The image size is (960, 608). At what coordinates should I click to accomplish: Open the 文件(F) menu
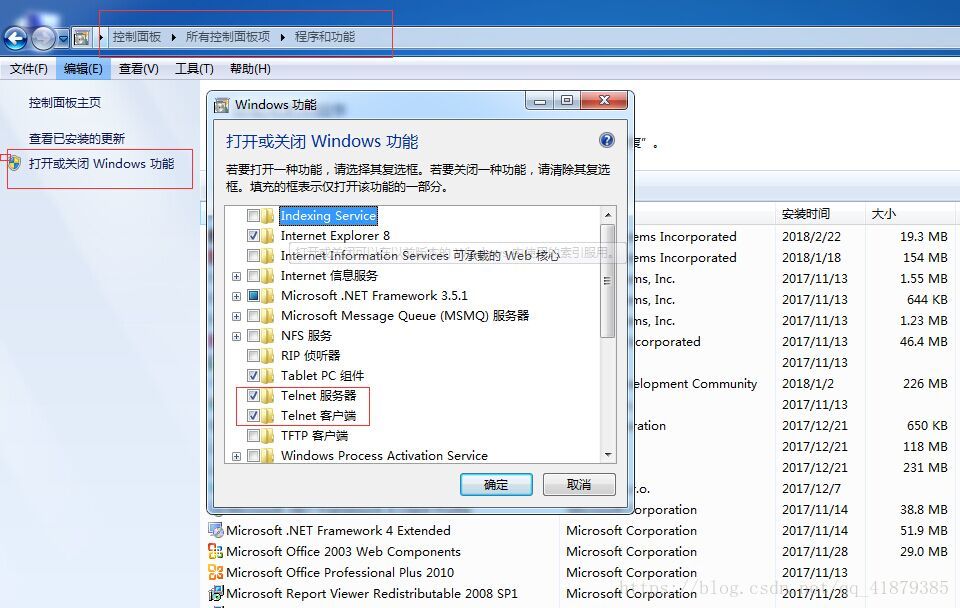(28, 69)
